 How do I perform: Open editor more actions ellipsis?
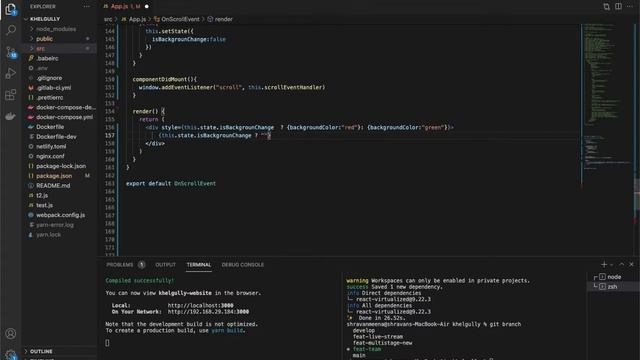point(630,7)
